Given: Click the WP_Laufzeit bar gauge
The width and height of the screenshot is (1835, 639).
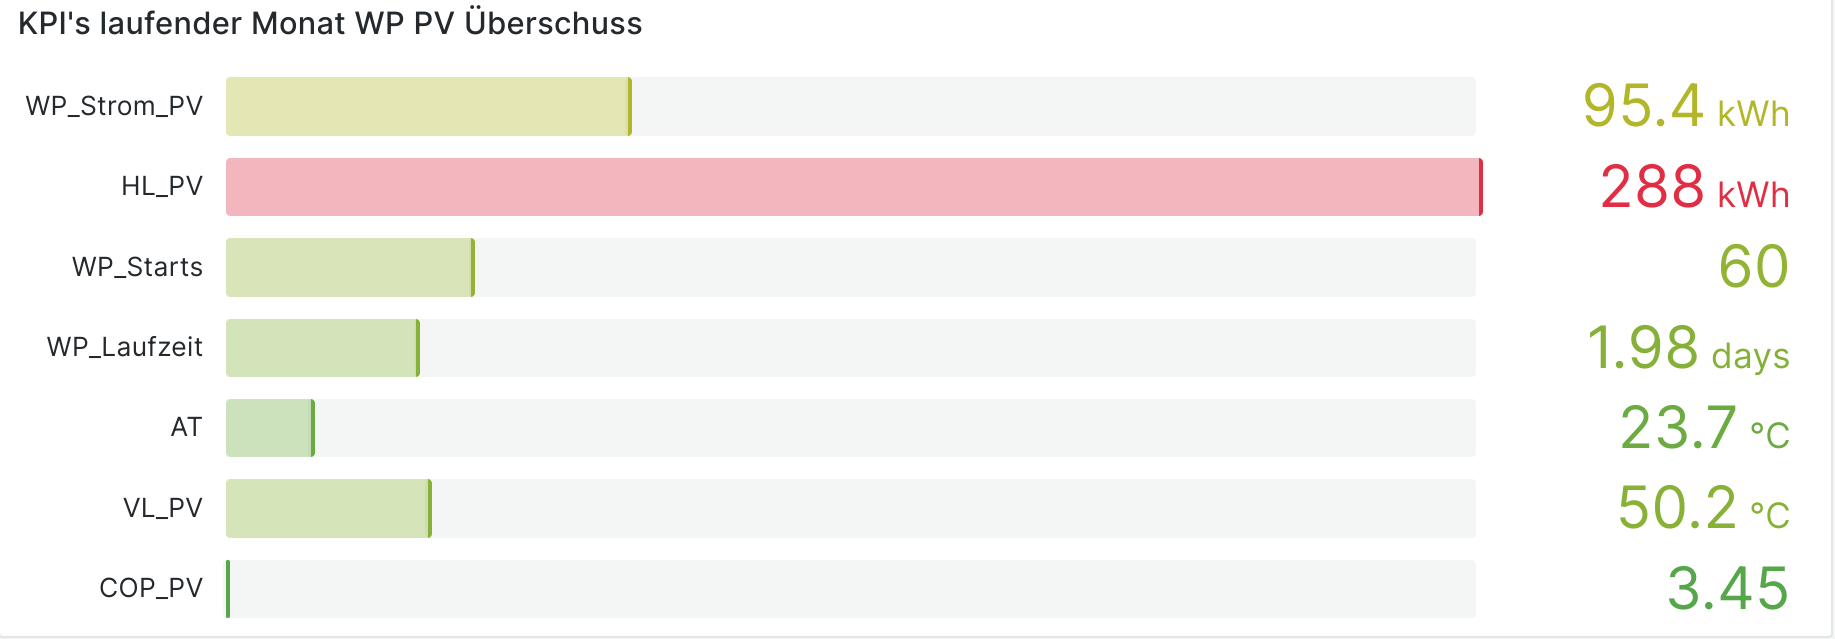Looking at the screenshot, I should click(x=322, y=348).
